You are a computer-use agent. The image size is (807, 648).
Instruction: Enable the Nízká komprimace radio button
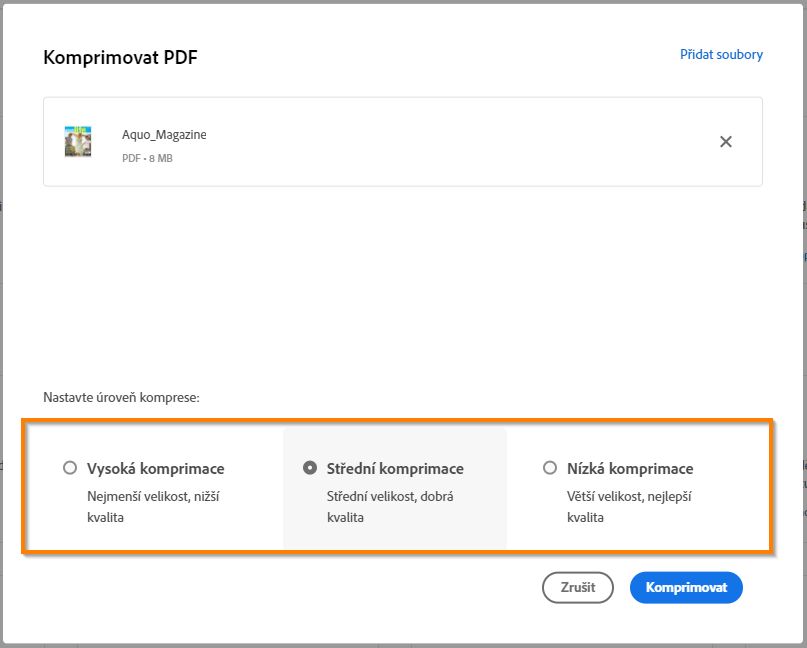click(550, 468)
